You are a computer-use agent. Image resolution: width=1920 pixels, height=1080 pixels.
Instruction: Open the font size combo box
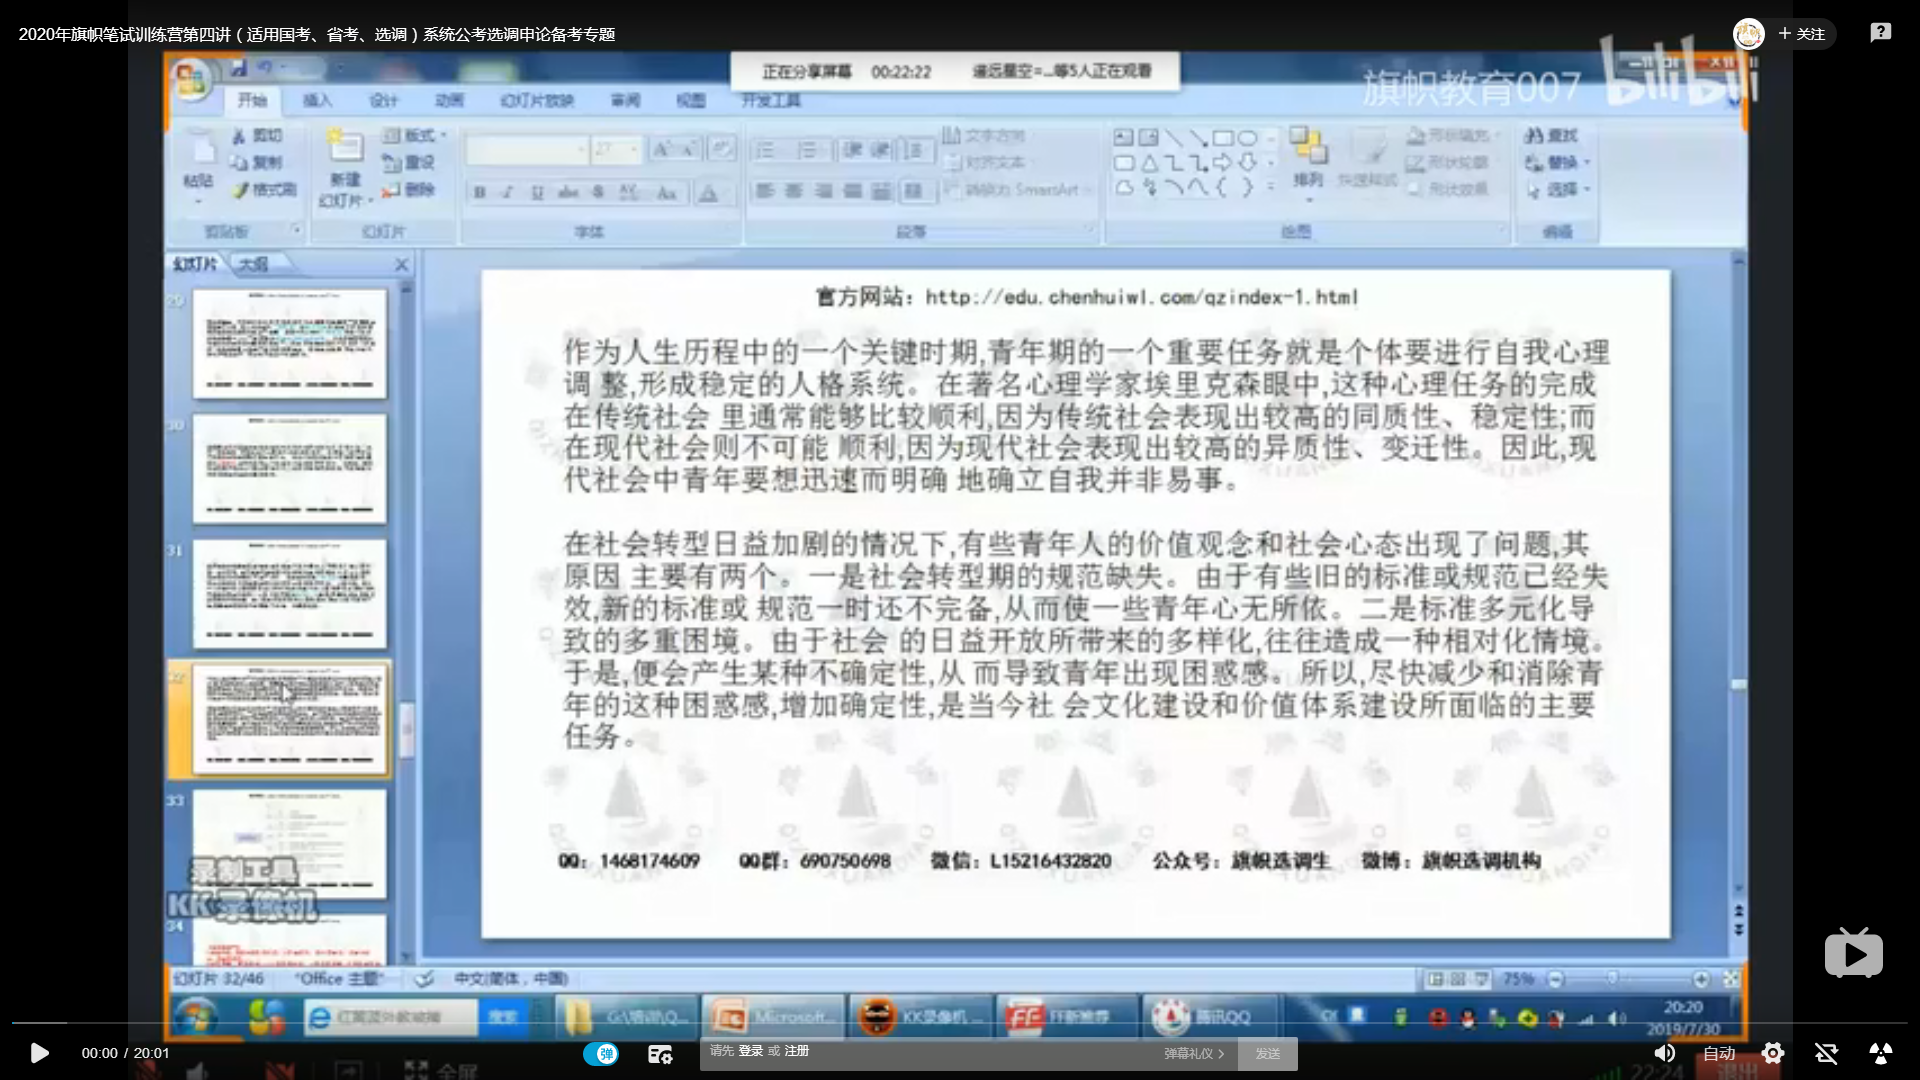[616, 150]
